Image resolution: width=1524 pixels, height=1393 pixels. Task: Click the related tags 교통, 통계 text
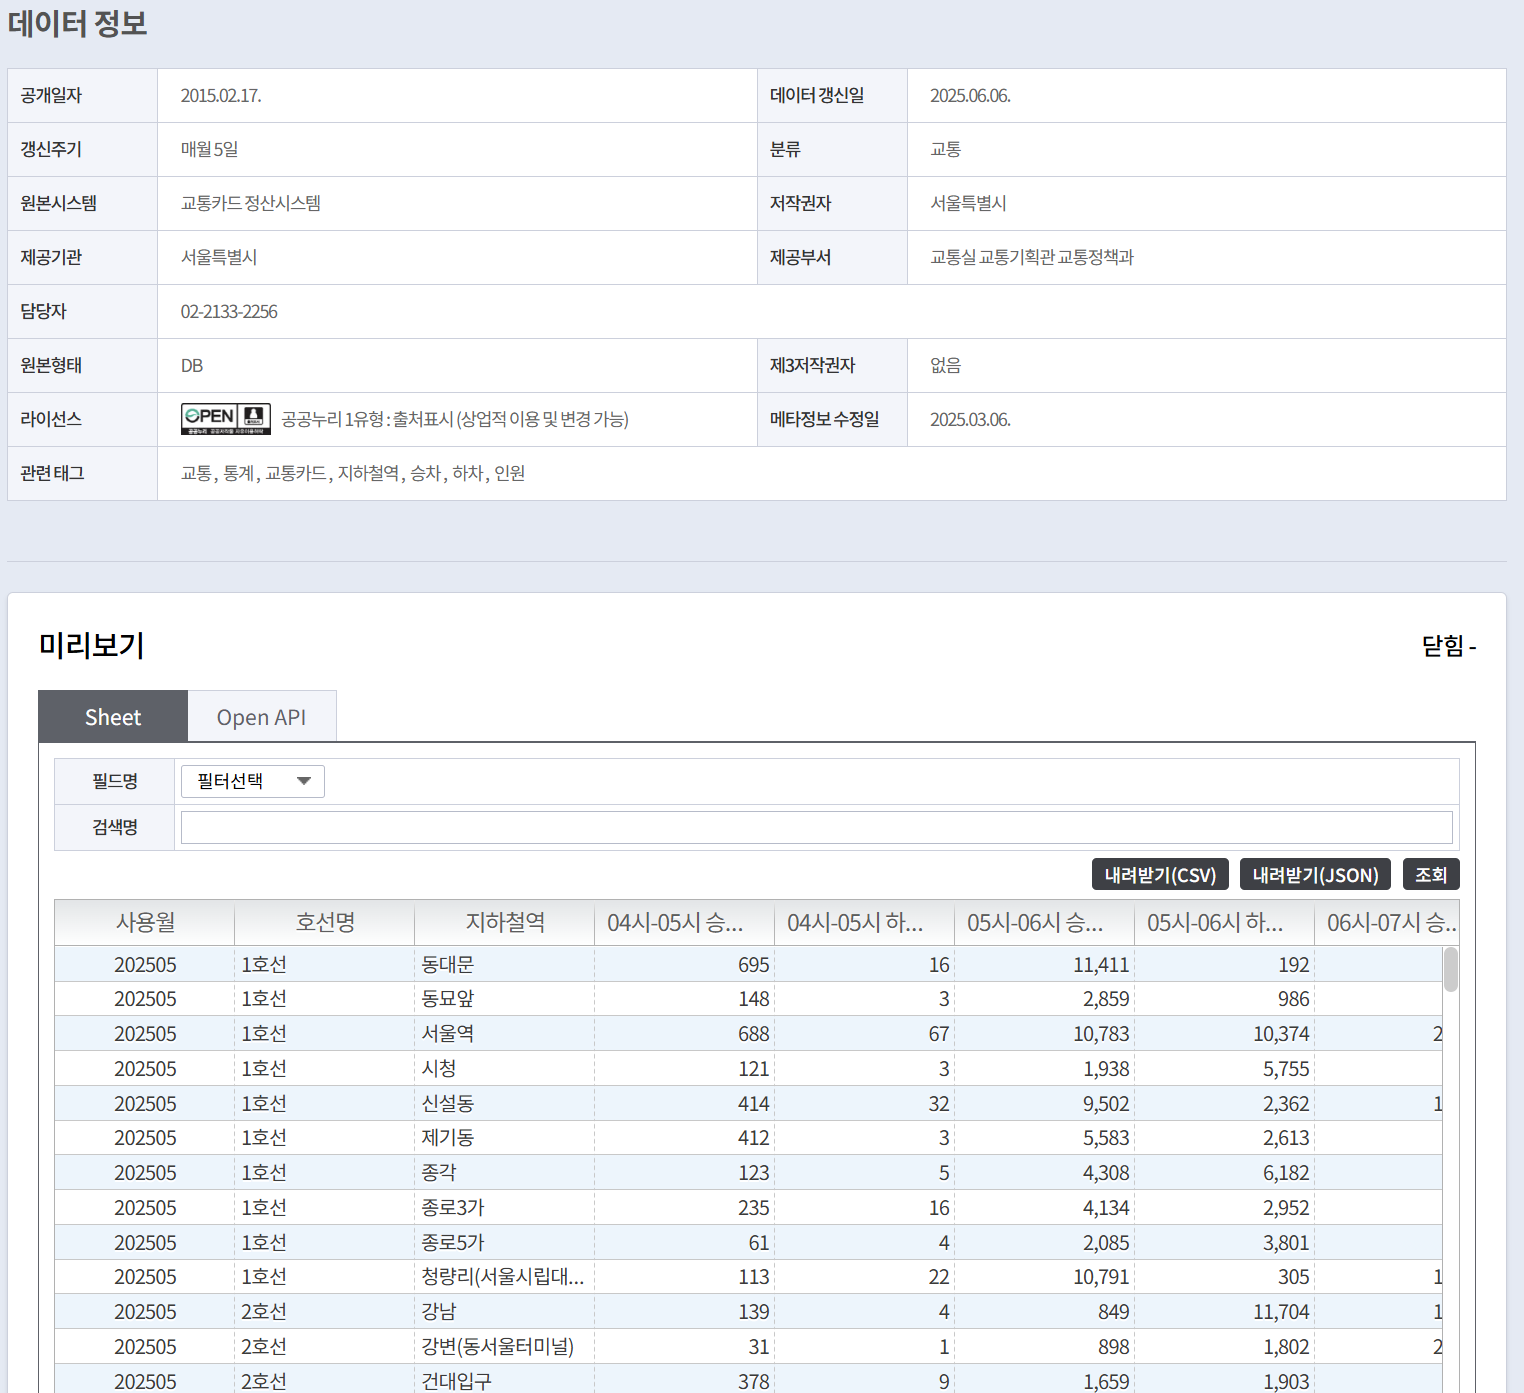tap(353, 473)
